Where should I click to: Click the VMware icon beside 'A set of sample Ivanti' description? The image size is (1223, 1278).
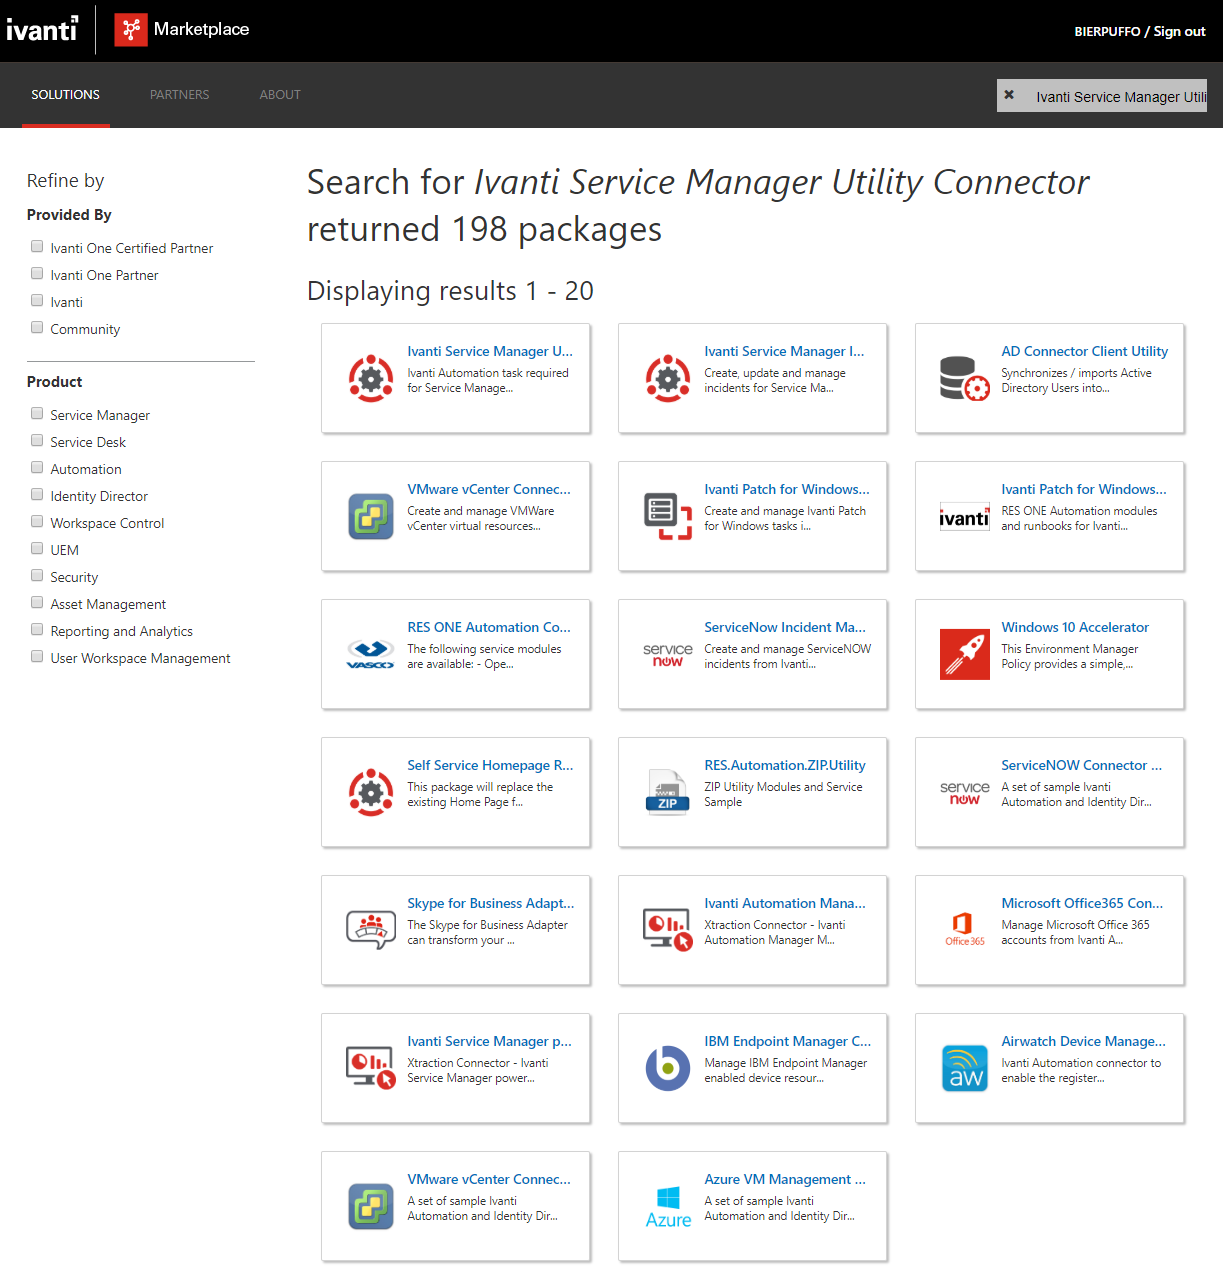click(x=371, y=1206)
